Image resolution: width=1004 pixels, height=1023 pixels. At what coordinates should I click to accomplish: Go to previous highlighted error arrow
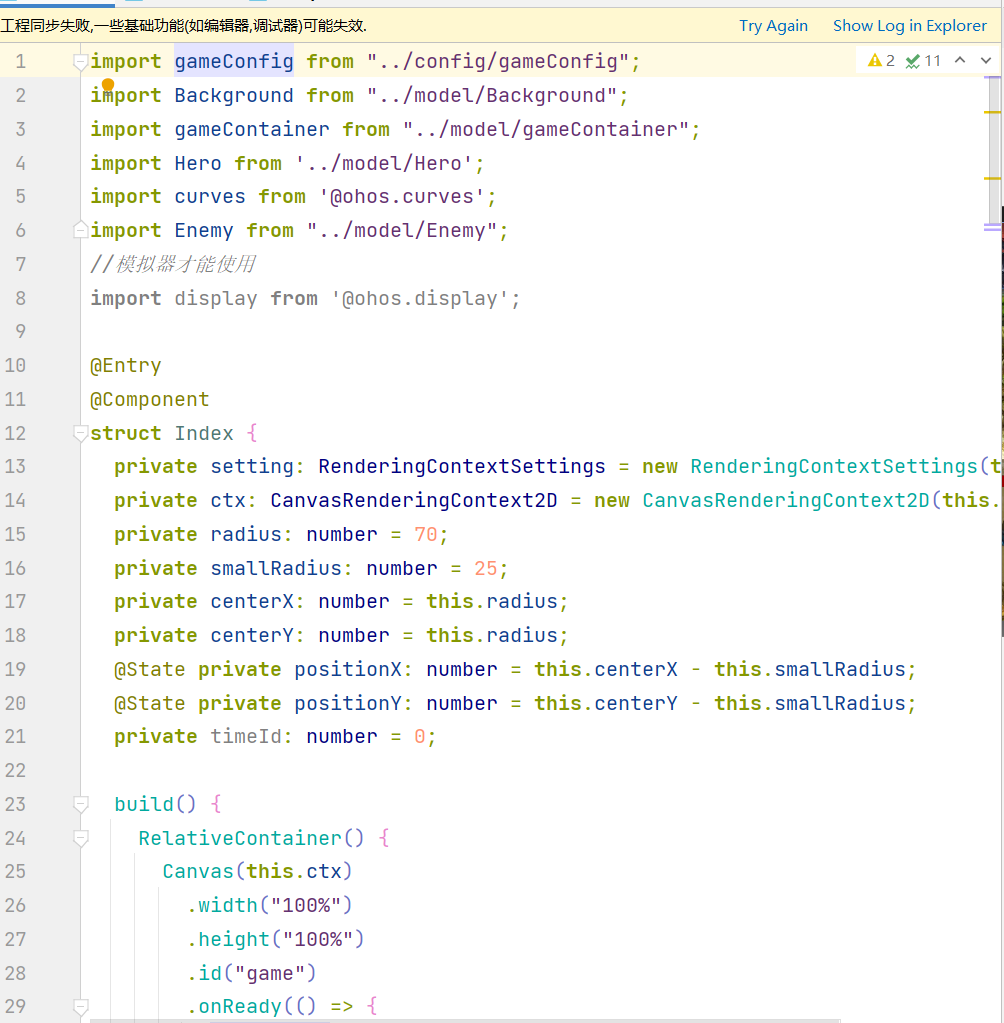pyautogui.click(x=960, y=61)
